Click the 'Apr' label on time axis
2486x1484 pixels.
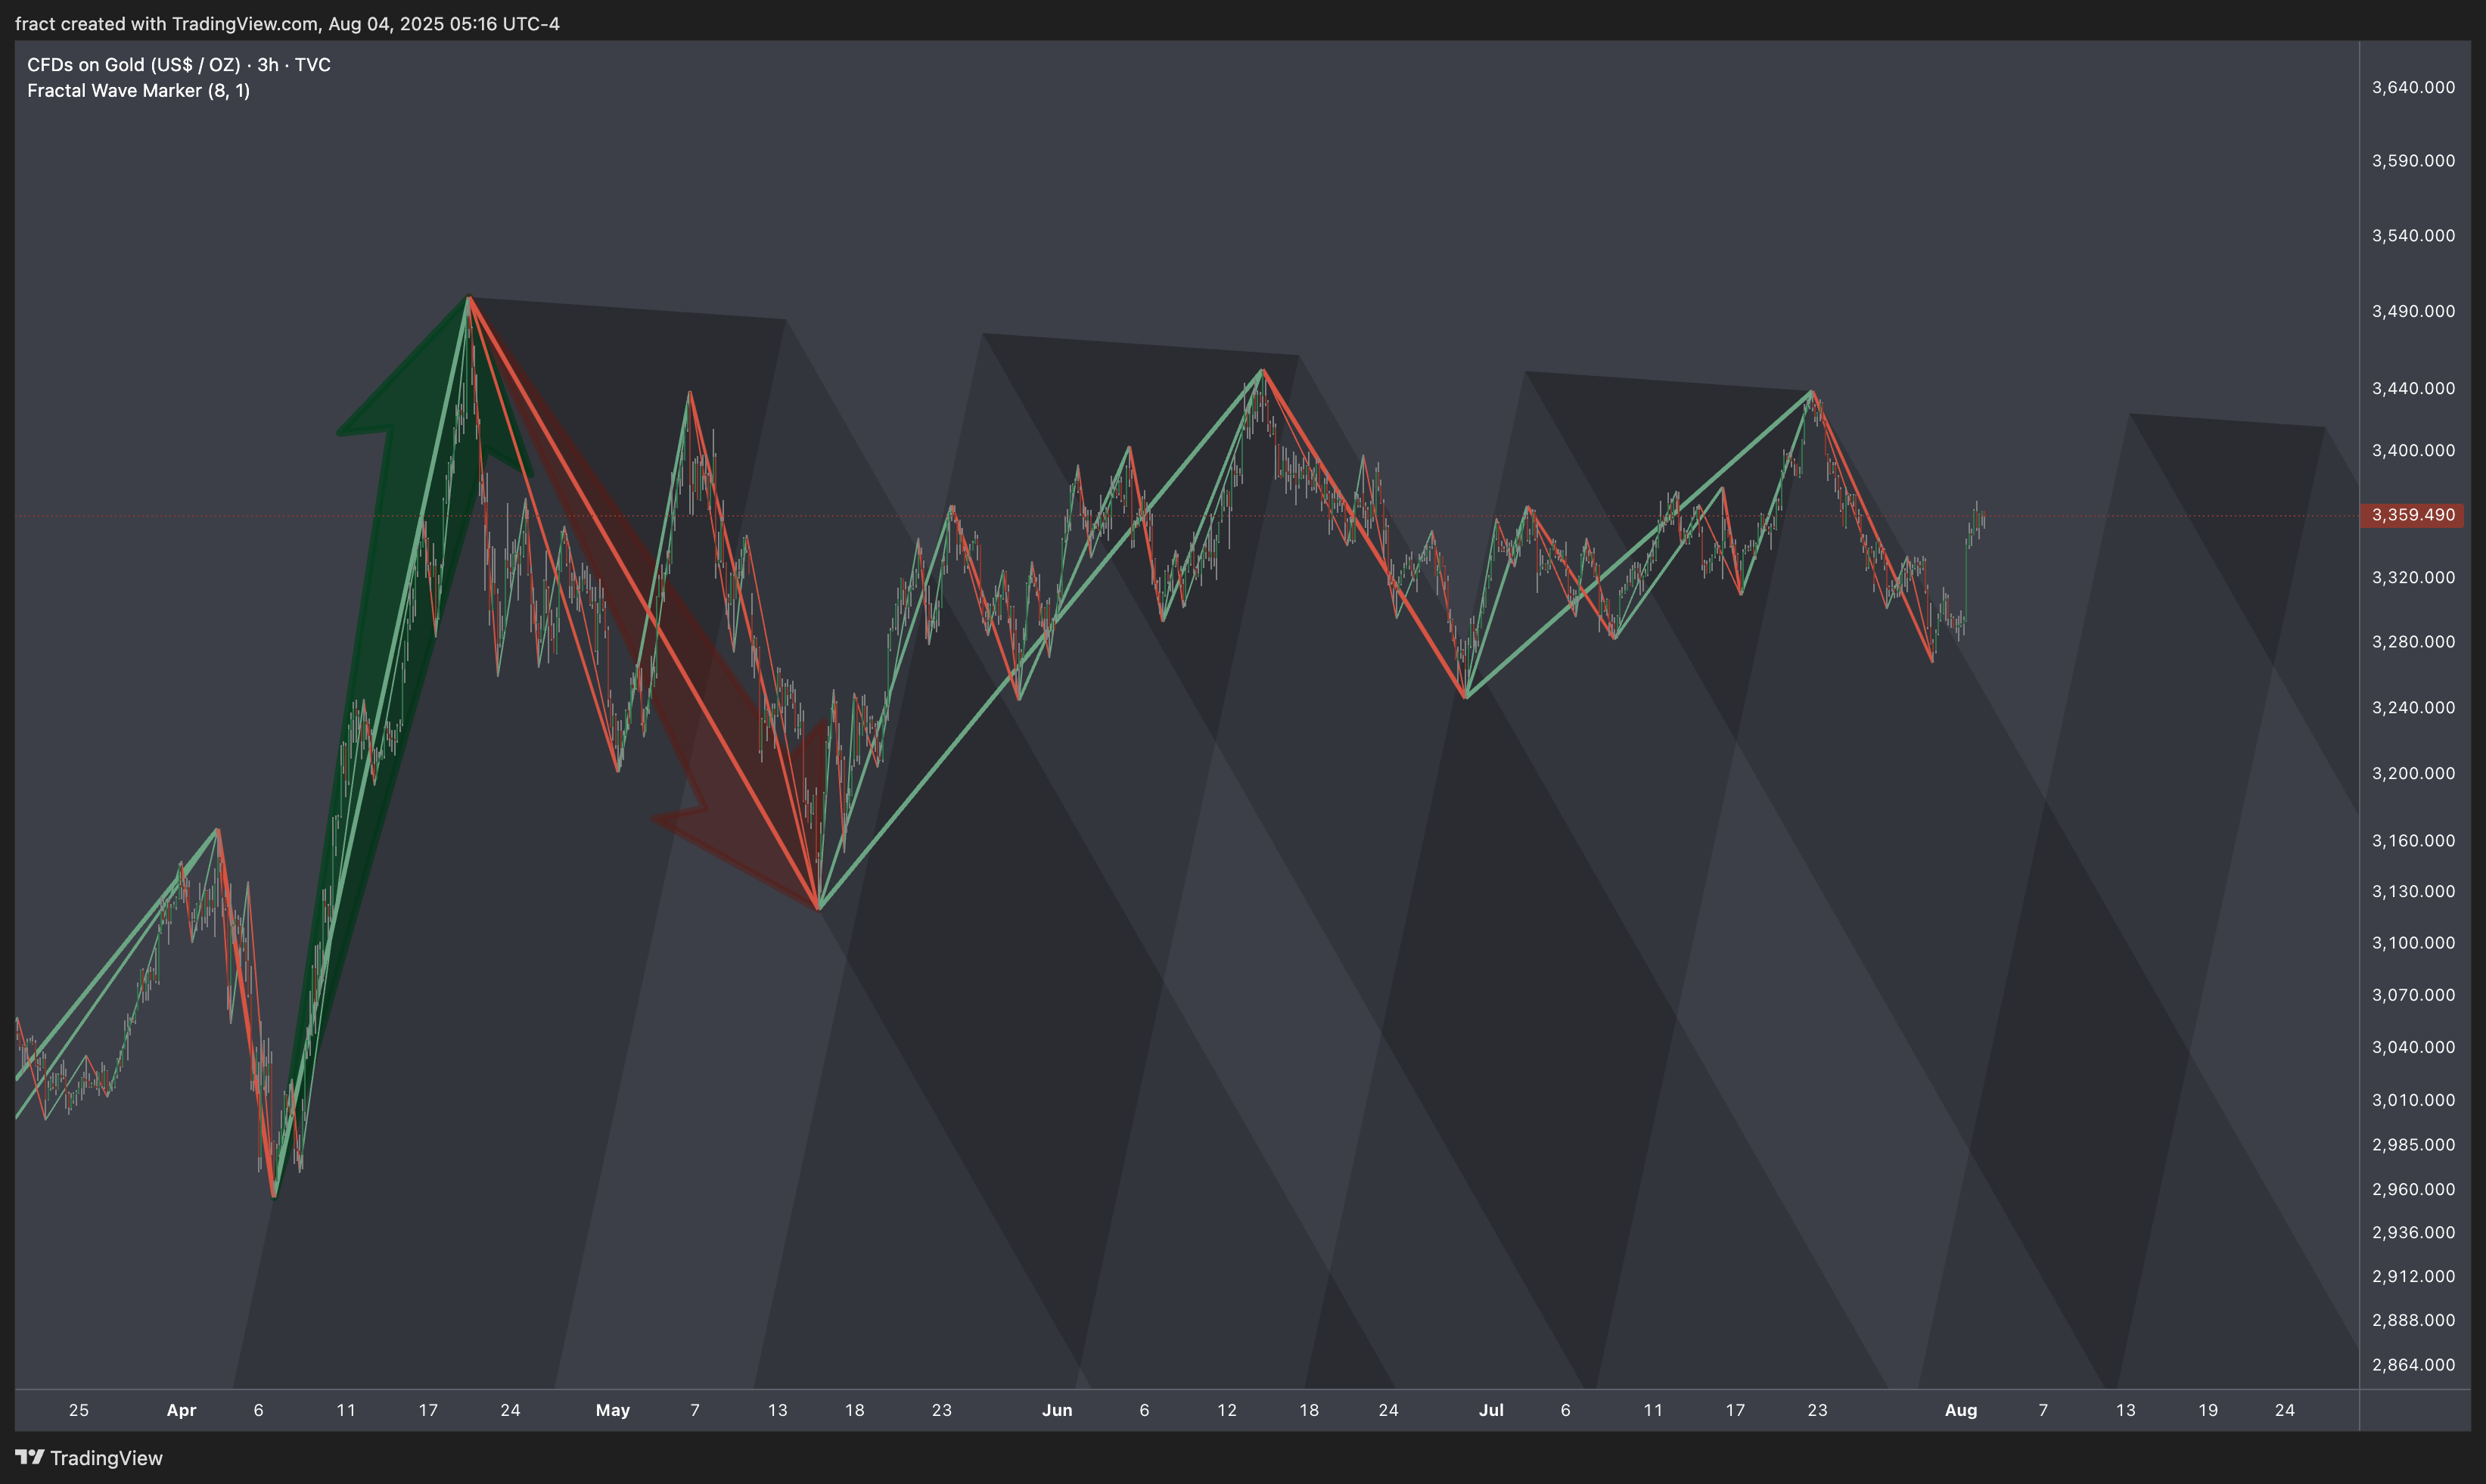pyautogui.click(x=181, y=1410)
